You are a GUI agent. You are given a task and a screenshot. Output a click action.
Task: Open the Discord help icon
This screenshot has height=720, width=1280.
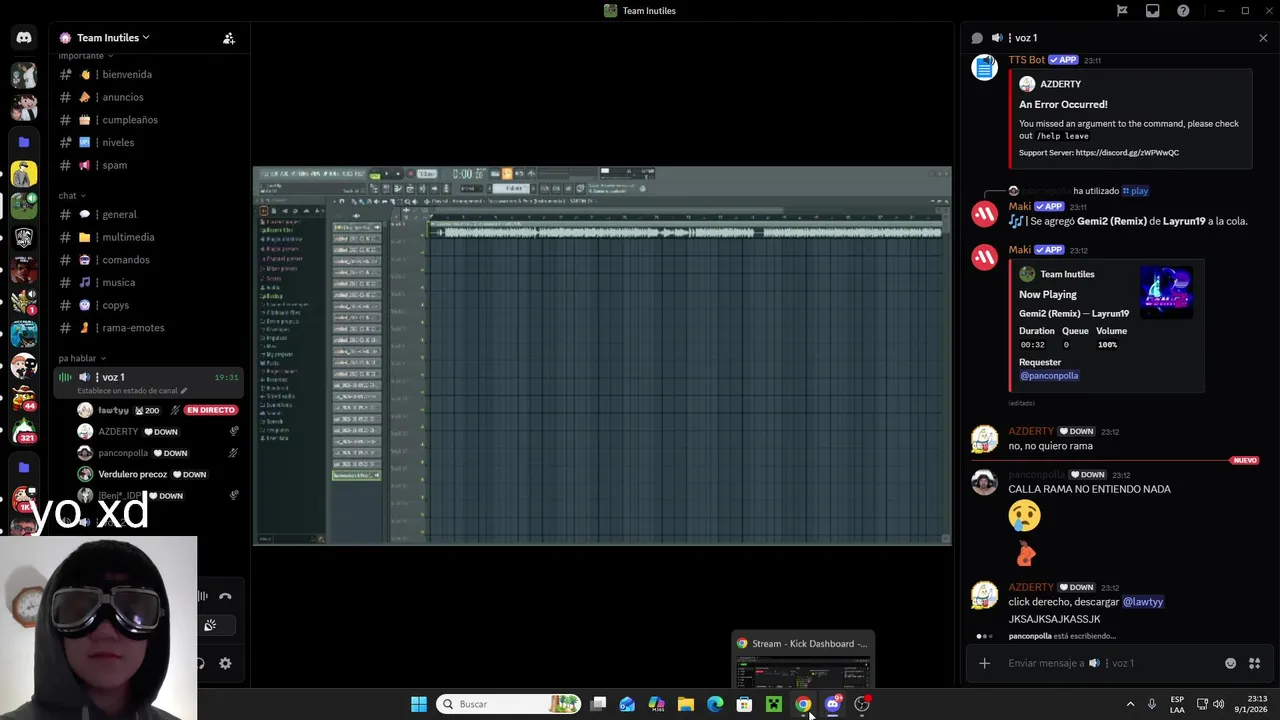click(x=1183, y=11)
